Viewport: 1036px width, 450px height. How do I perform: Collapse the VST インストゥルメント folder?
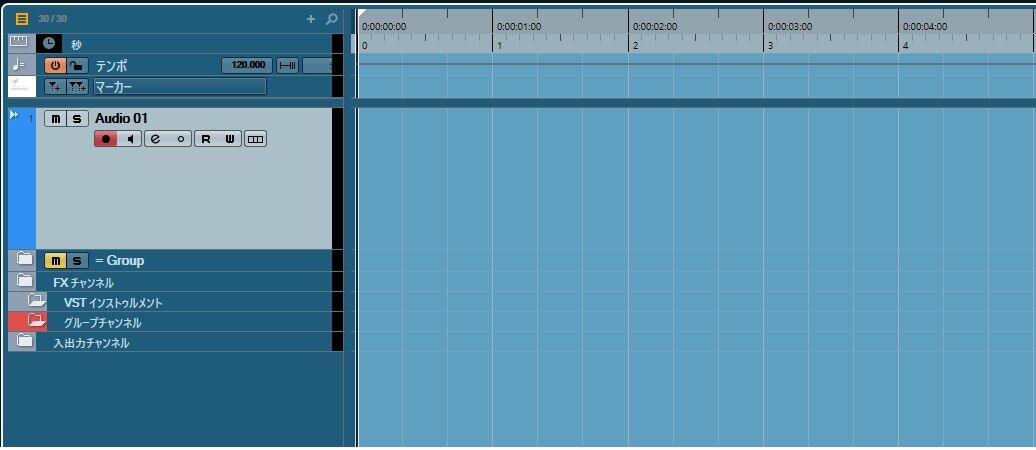click(36, 301)
